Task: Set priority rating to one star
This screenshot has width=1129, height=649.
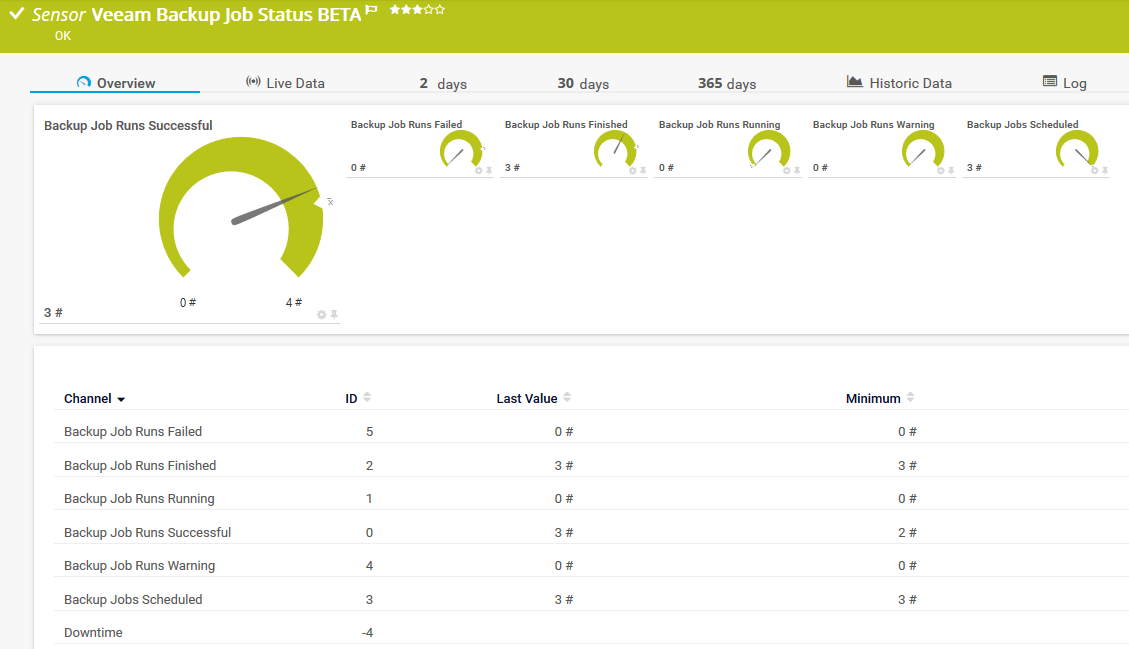Action: (x=394, y=10)
